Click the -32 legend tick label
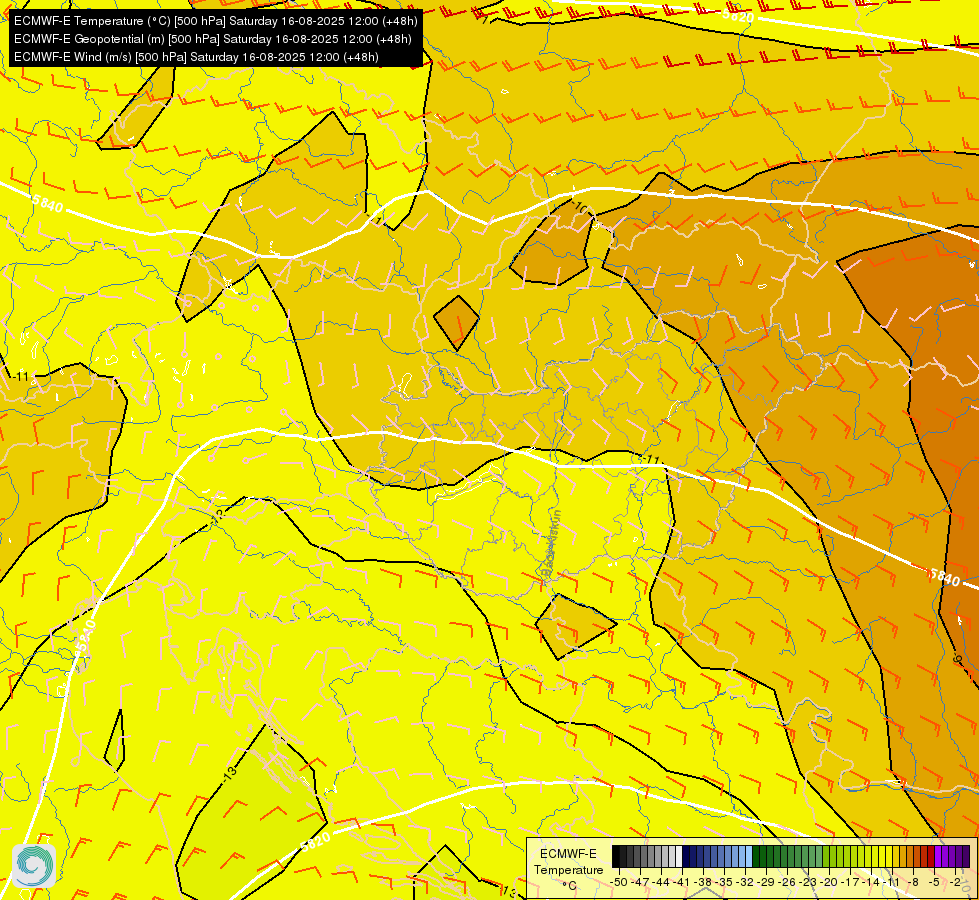 [x=745, y=882]
